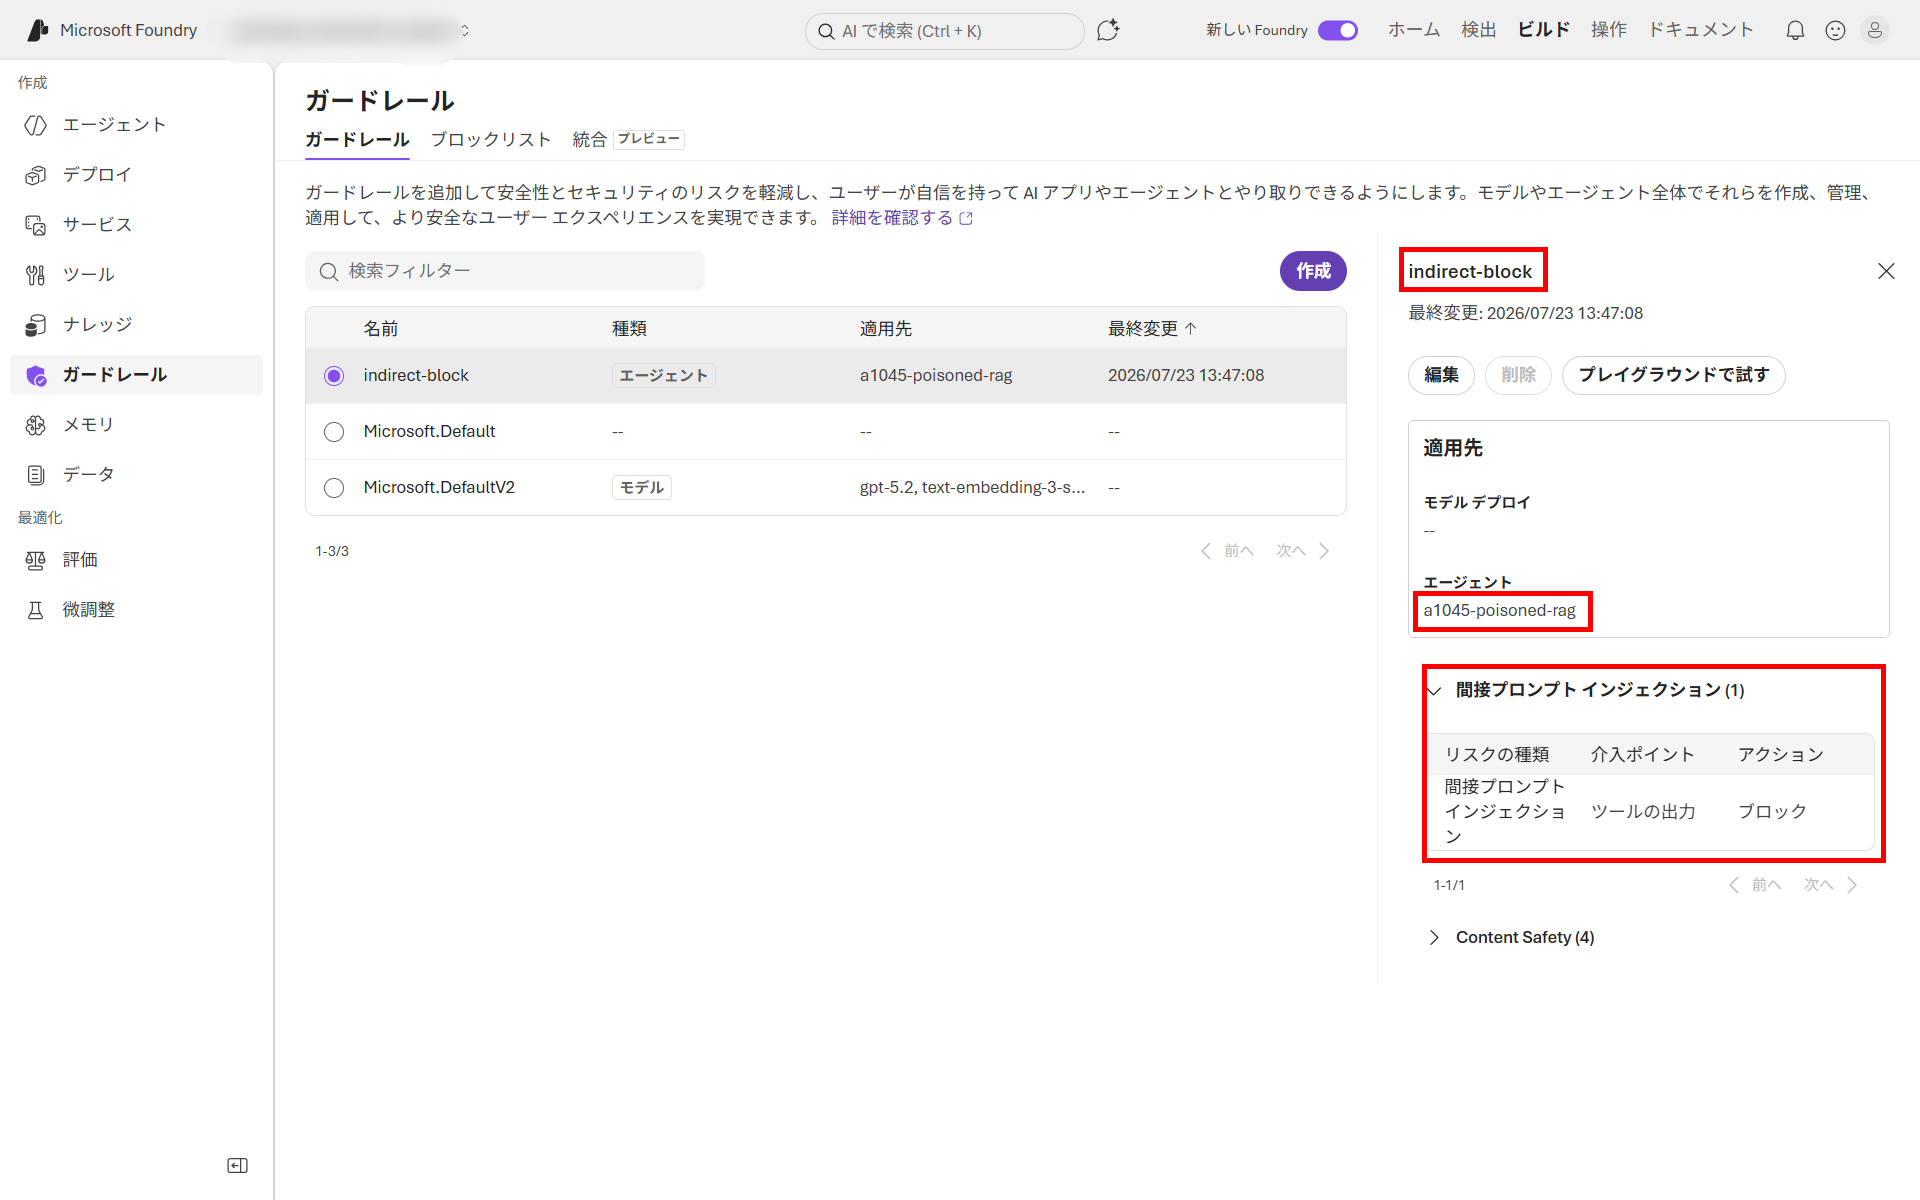1920x1200 pixels.
Task: Click the a1045-poisoned-rag agent link in details
Action: click(x=1499, y=610)
